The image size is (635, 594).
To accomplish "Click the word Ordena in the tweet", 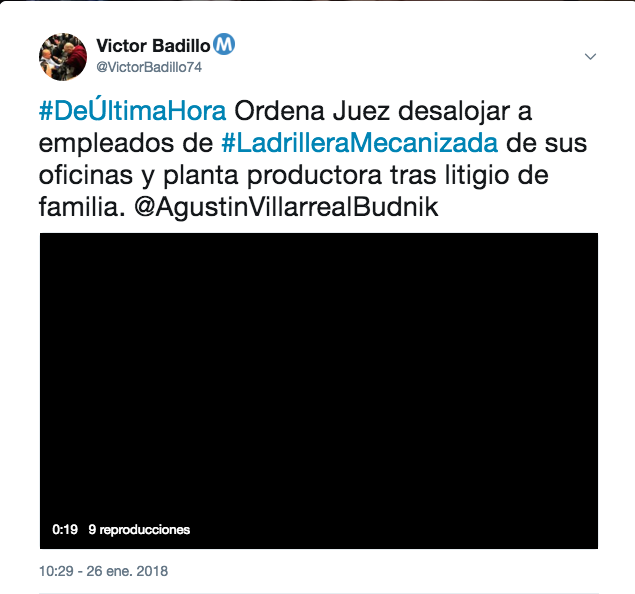I will click(x=280, y=111).
